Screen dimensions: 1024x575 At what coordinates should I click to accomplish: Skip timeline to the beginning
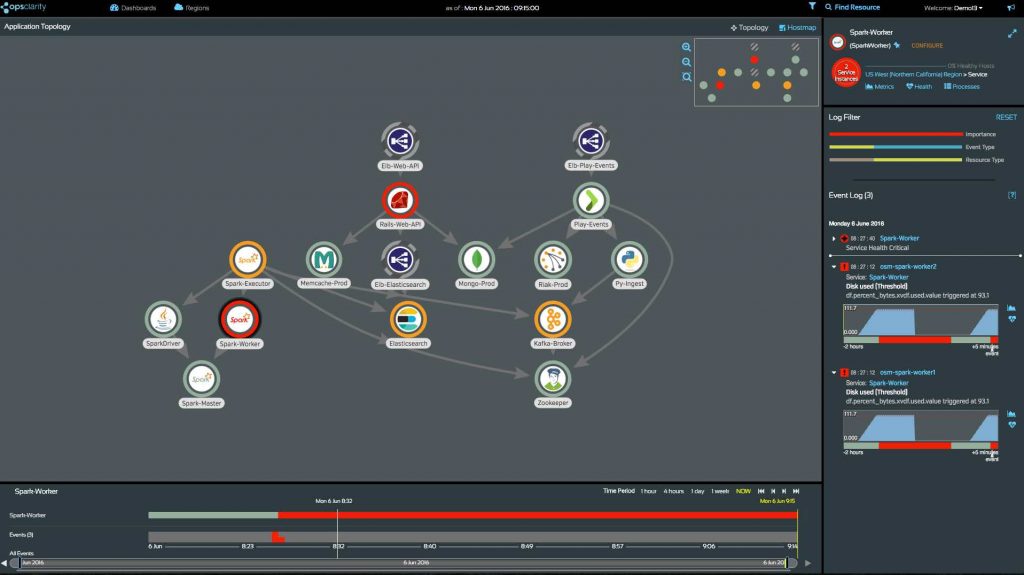pos(761,491)
